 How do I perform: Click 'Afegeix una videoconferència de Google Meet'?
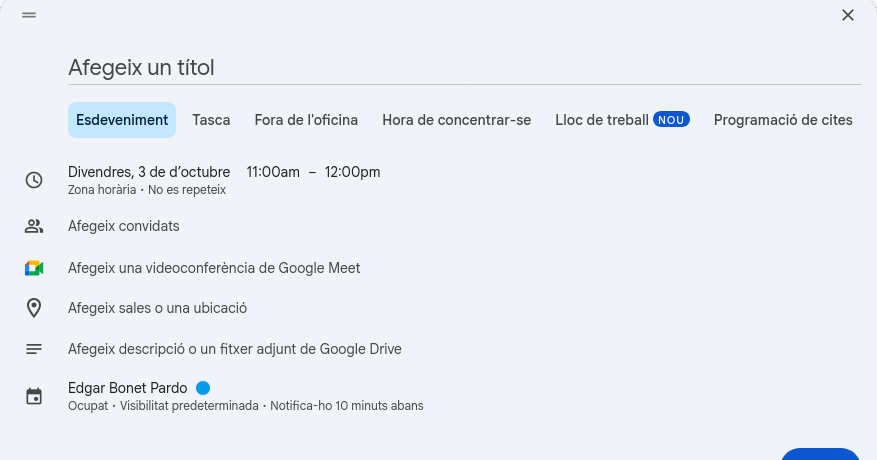click(x=214, y=268)
